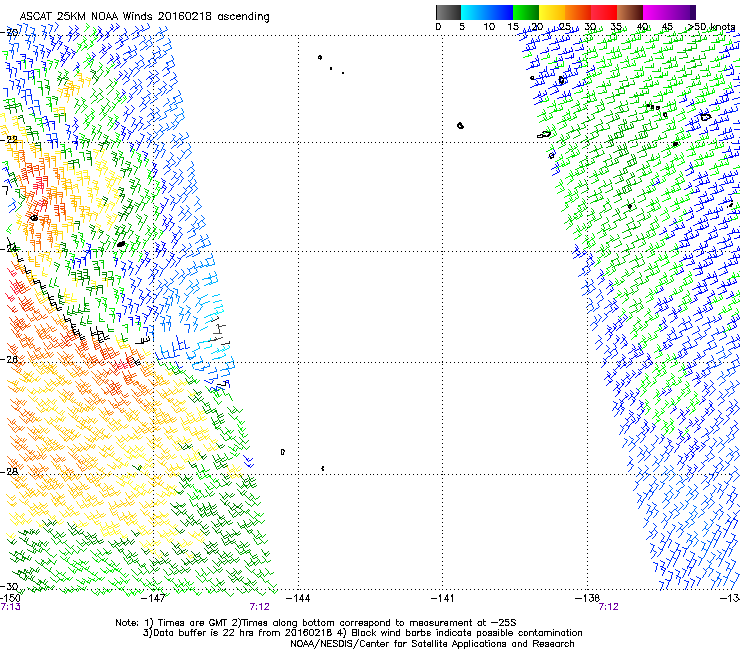Screen dimensions: 740x650
Task: Click the '45' legend scale label
Action: point(667,26)
